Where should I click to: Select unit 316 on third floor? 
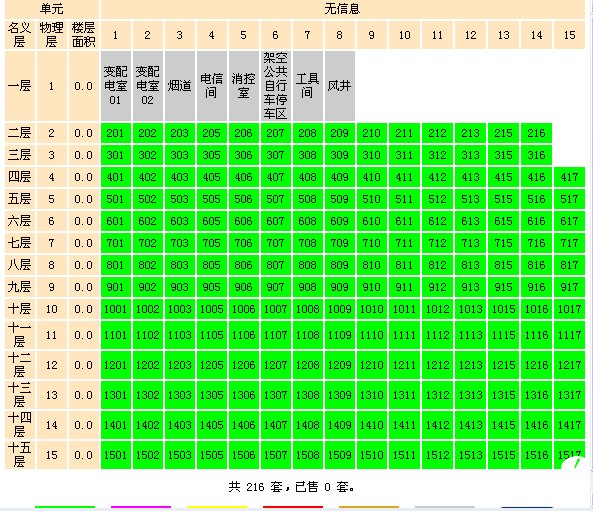[x=536, y=155]
